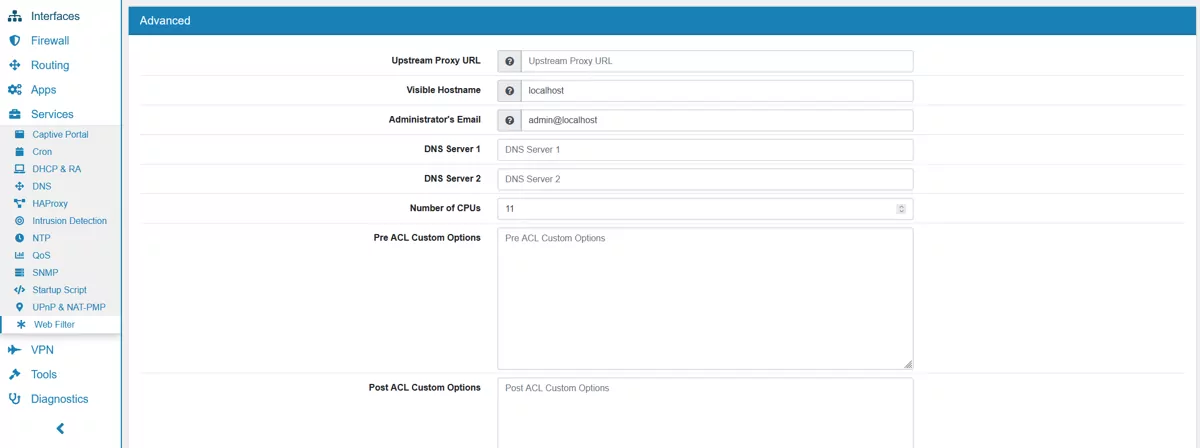Viewport: 1200px width, 448px height.
Task: Expand the Diagnostics menu
Action: click(x=60, y=399)
